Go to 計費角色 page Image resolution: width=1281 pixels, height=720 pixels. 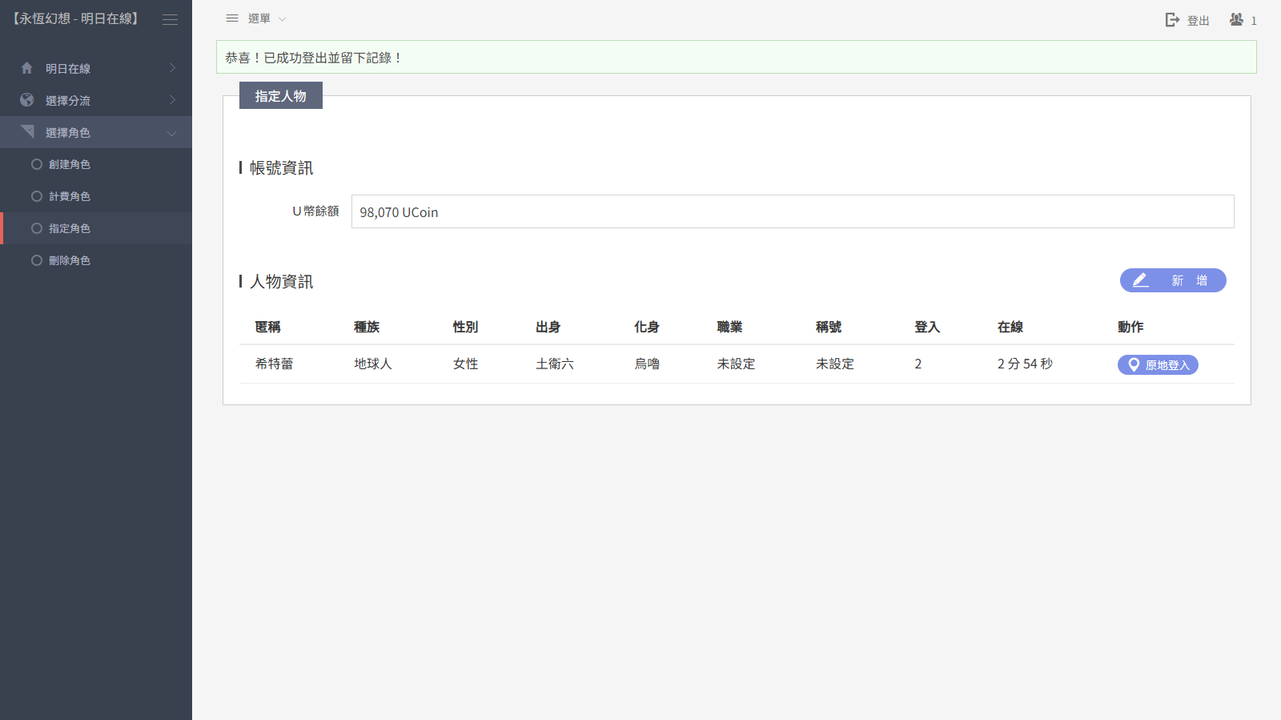point(96,196)
